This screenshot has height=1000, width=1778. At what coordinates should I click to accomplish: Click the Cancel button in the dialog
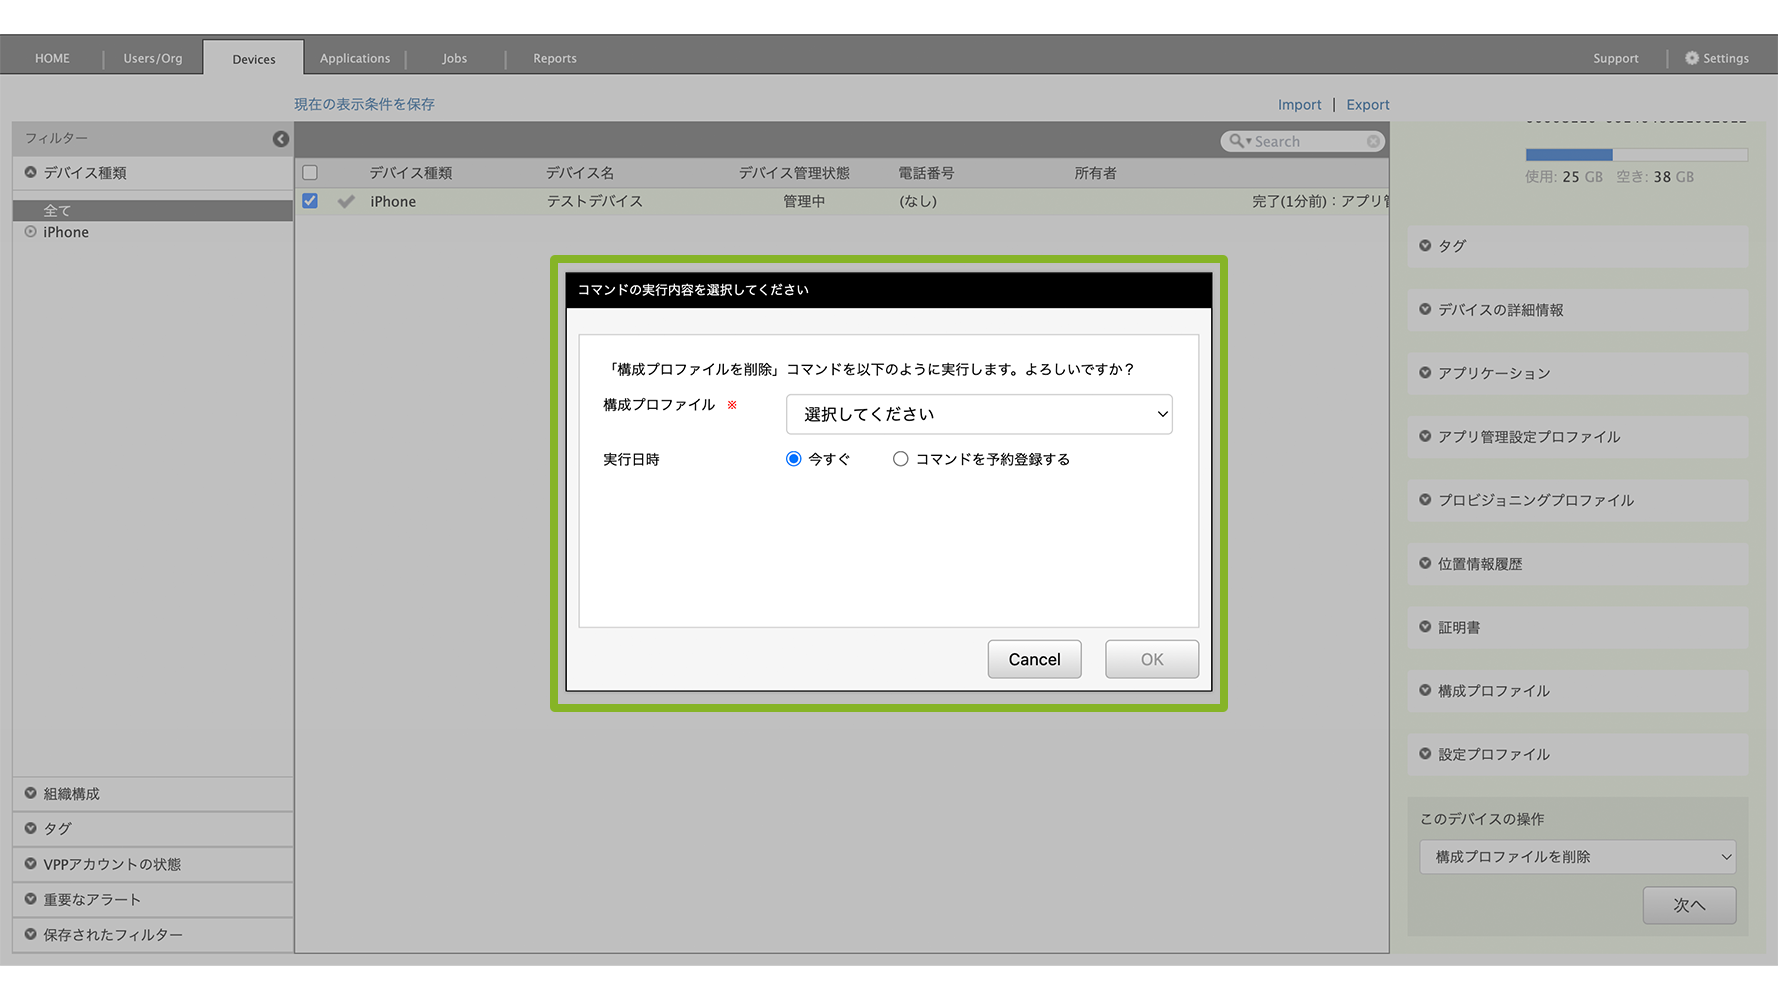click(1034, 659)
